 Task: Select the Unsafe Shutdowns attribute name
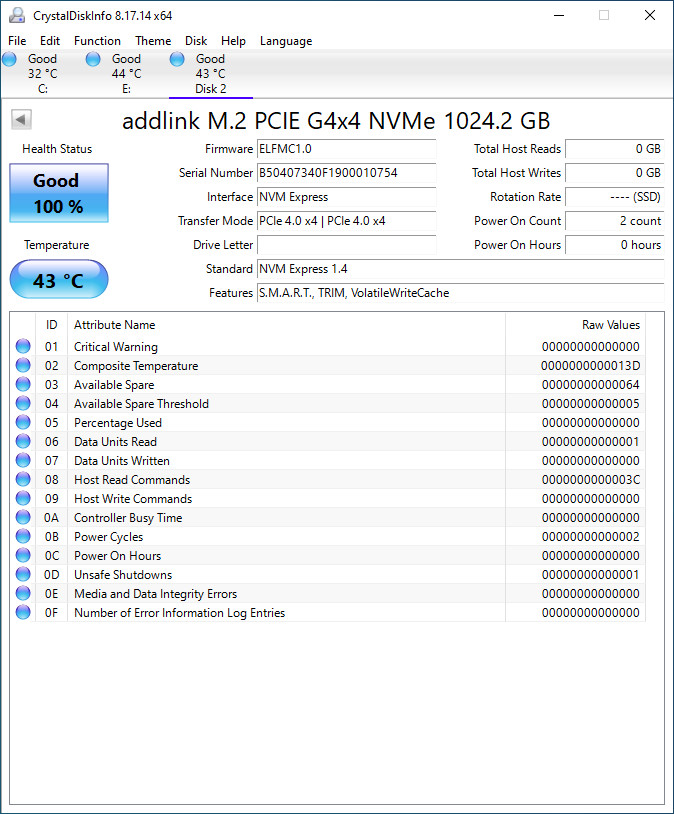[123, 575]
